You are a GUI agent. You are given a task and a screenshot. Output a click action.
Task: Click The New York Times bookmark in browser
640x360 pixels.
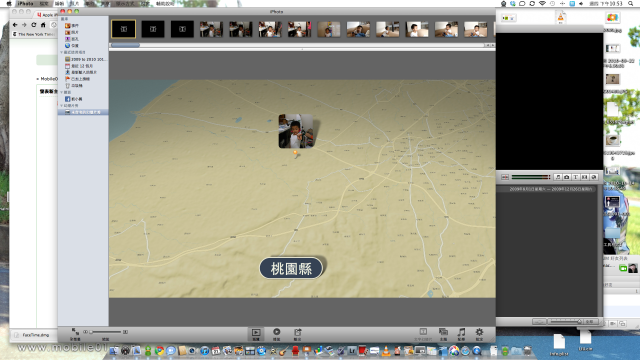click(33, 34)
